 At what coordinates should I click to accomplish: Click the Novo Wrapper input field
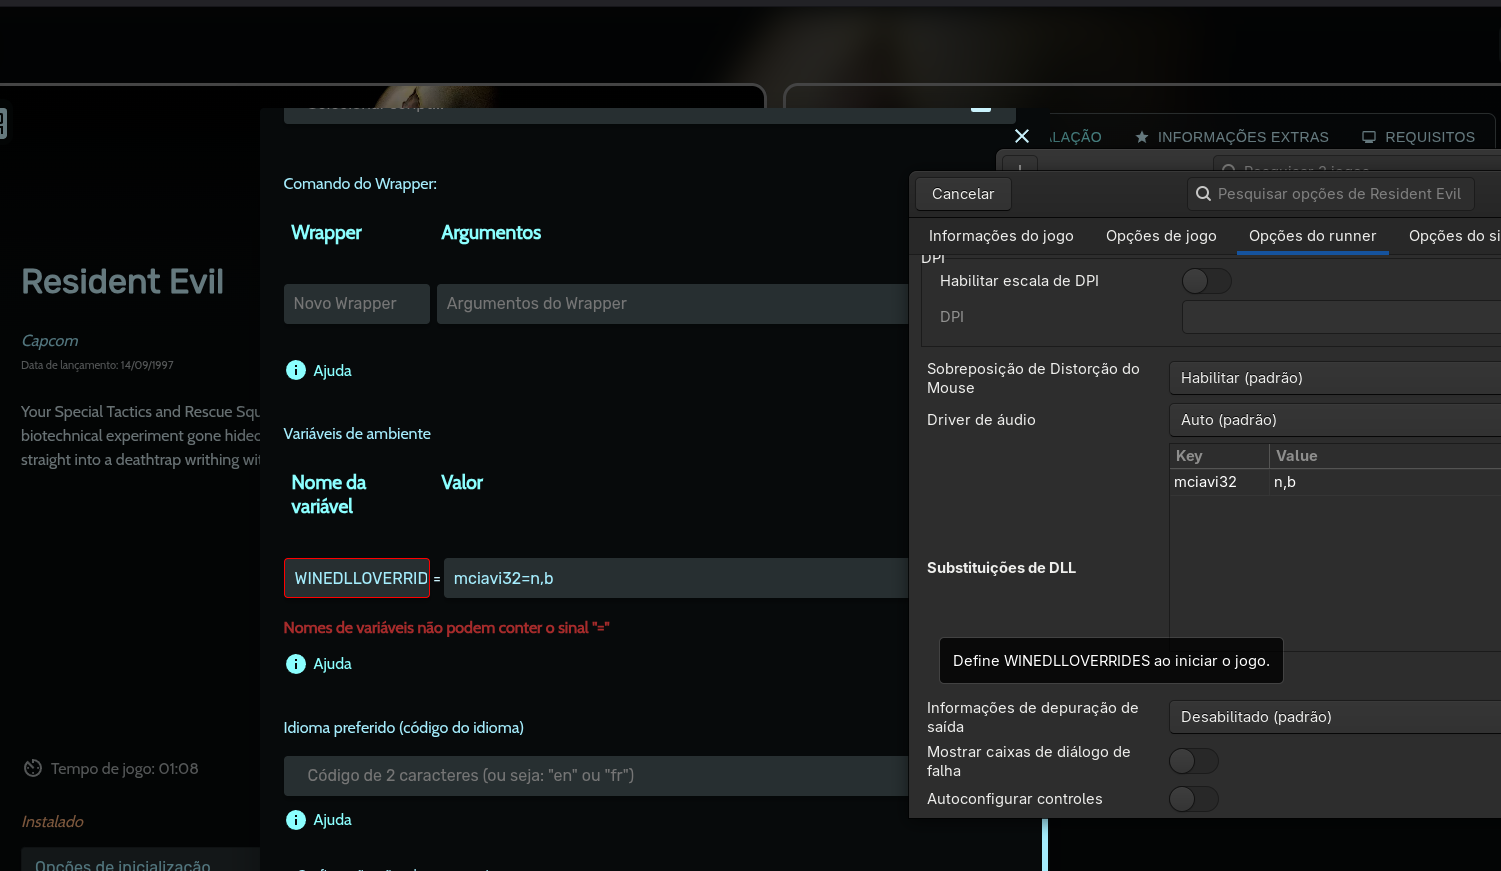click(x=357, y=304)
